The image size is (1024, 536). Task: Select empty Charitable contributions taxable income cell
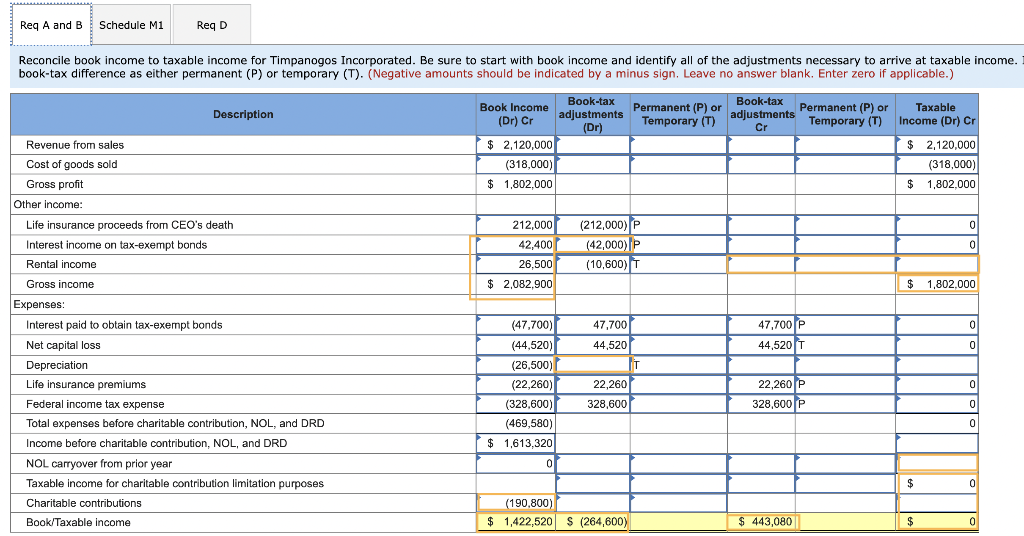(936, 503)
